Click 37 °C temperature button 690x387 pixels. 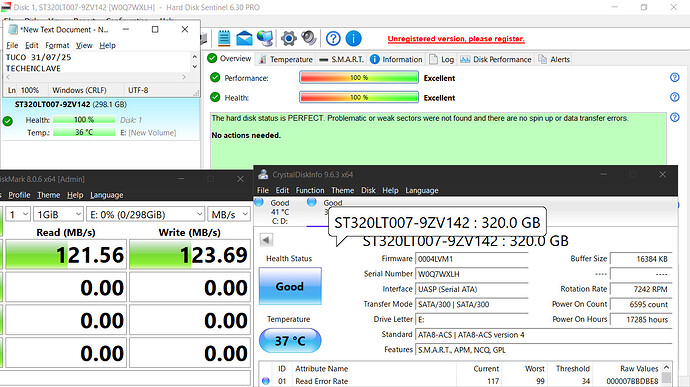pyautogui.click(x=290, y=340)
